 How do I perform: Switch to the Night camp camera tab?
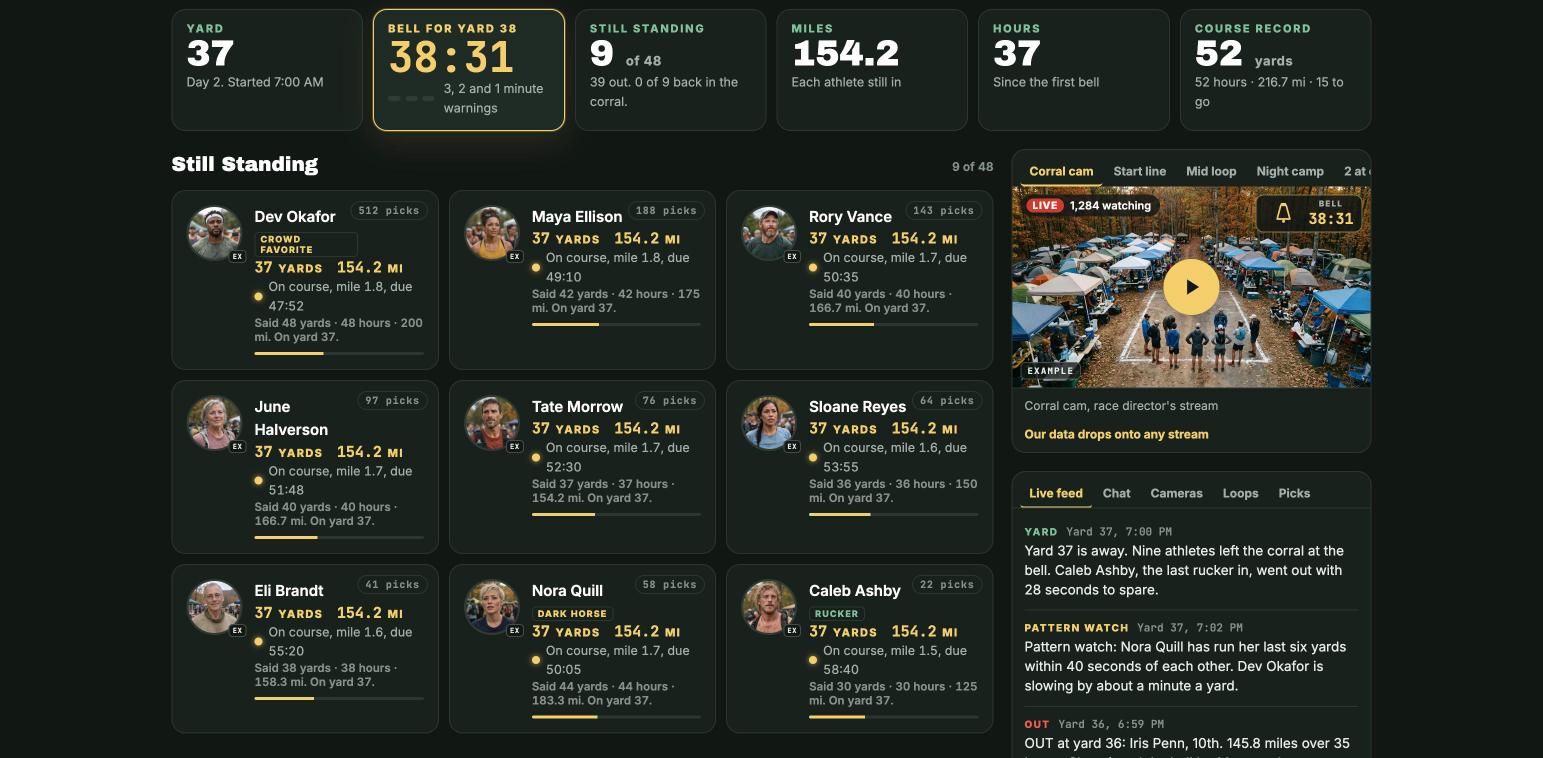[1290, 171]
